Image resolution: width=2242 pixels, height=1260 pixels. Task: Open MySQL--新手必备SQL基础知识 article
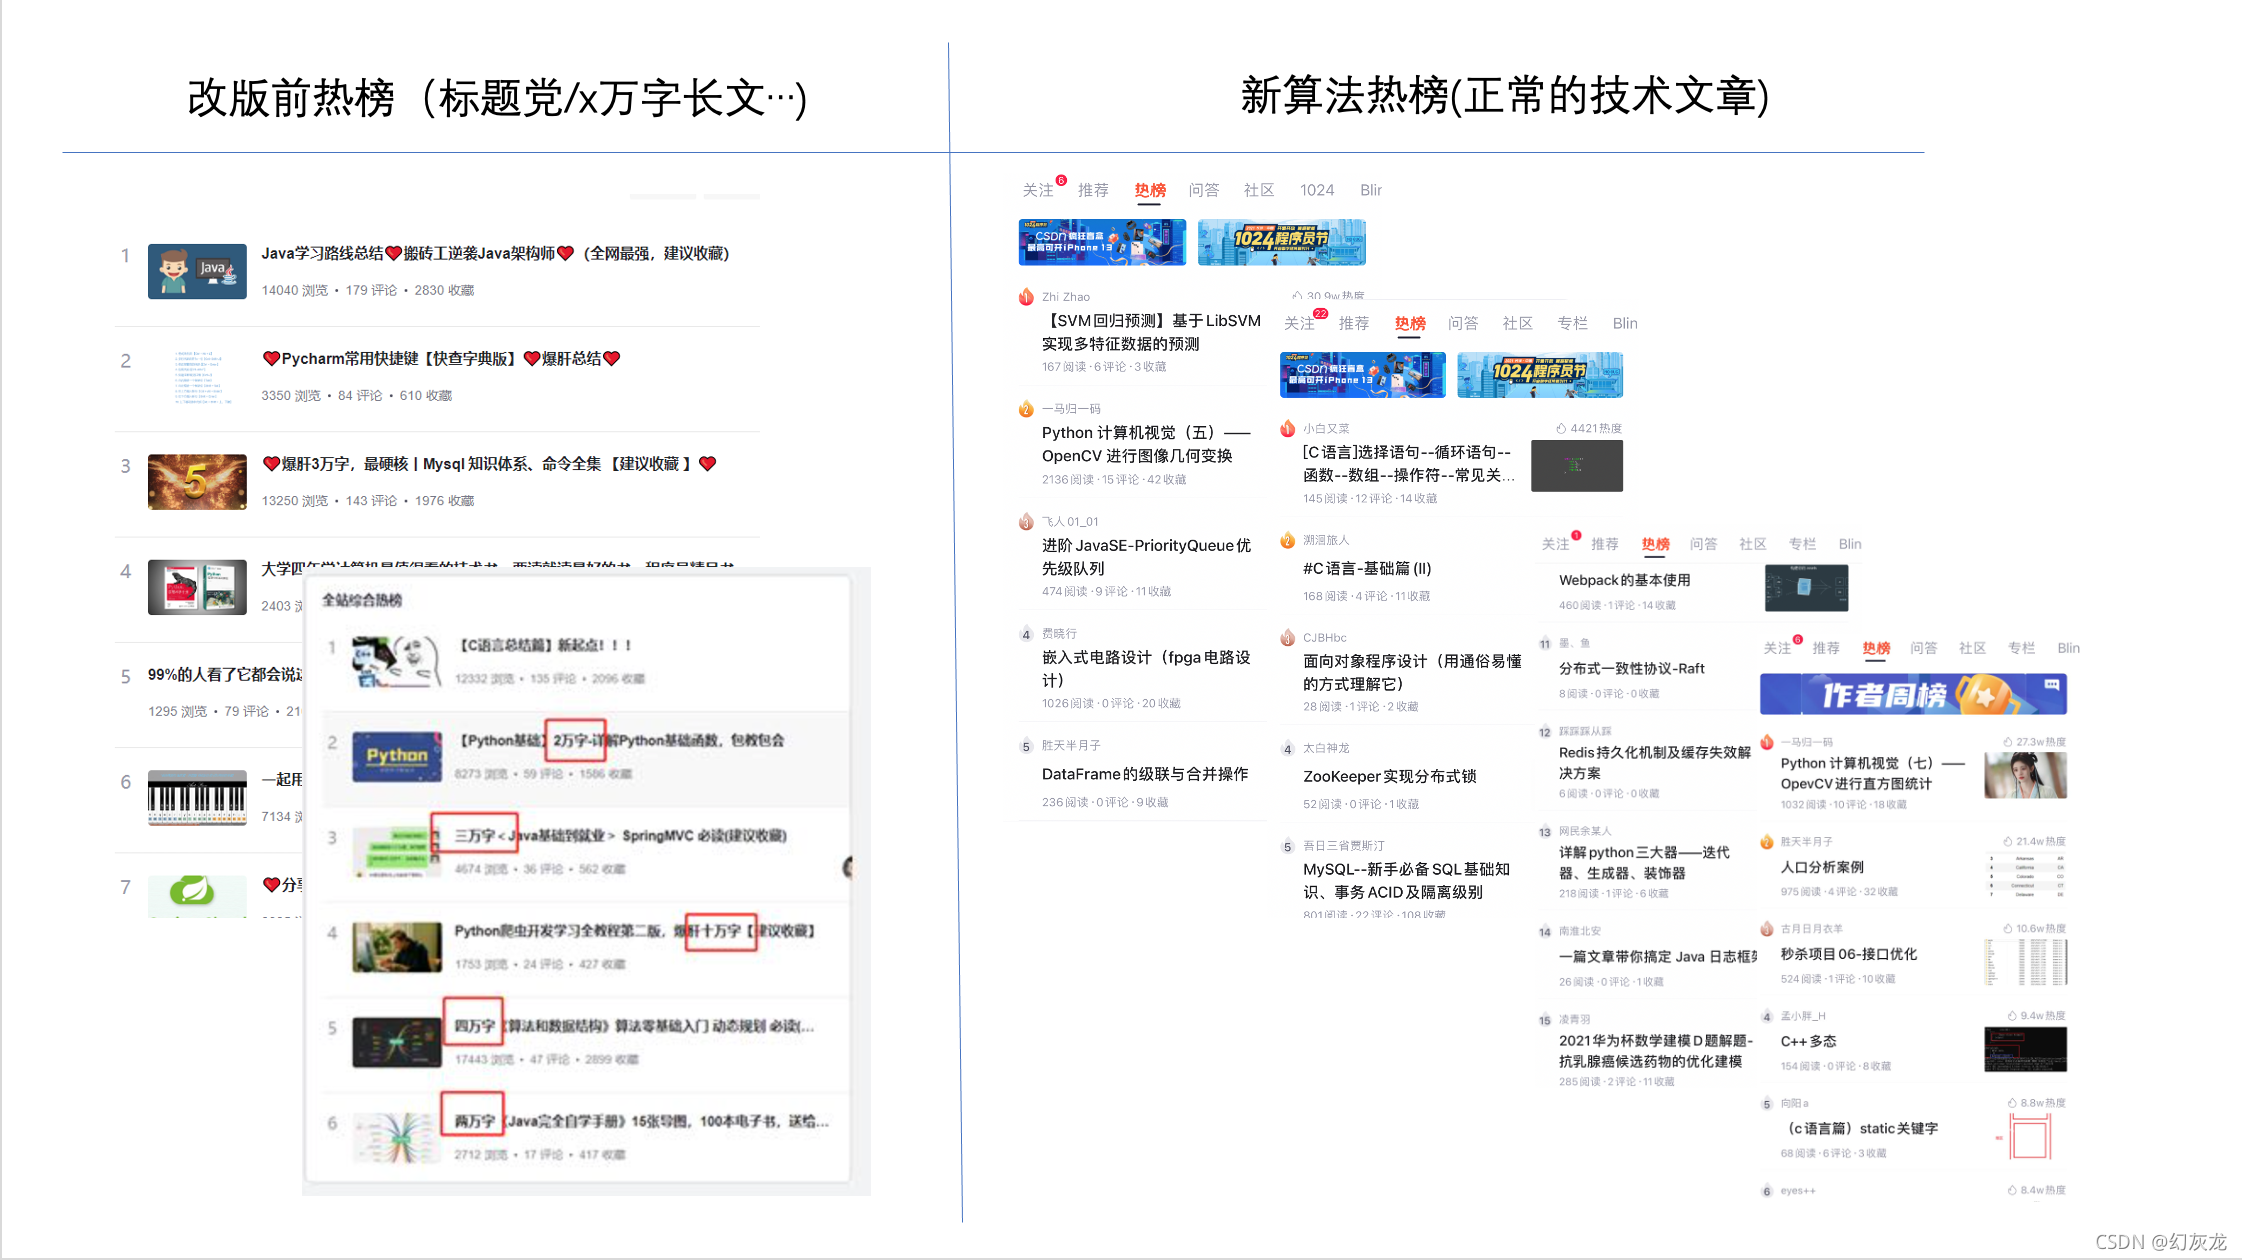coord(1406,880)
